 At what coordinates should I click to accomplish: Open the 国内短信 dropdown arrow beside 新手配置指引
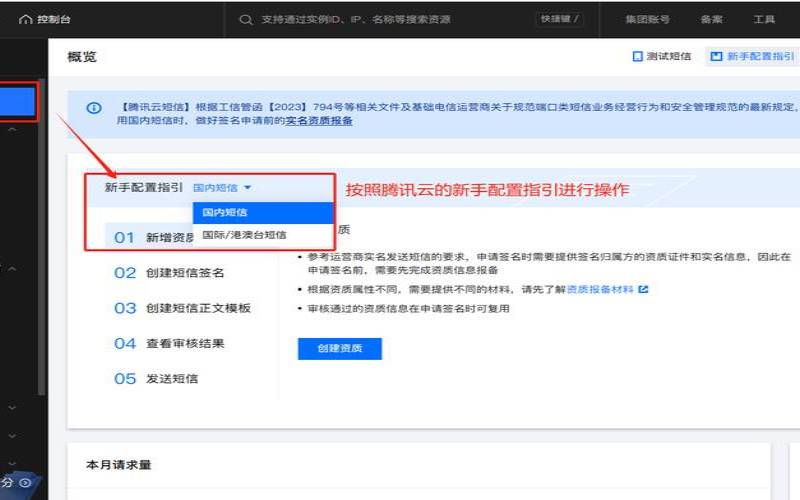click(247, 188)
